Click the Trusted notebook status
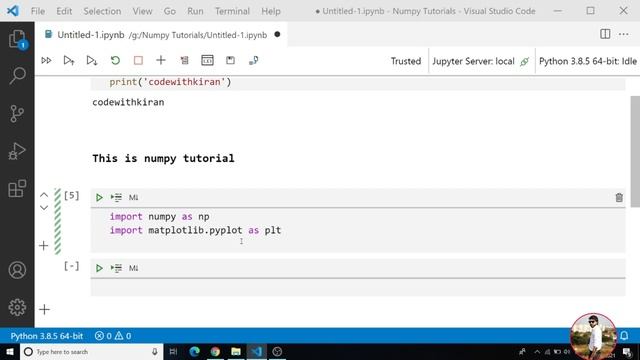The height and width of the screenshot is (360, 640). coord(406,61)
